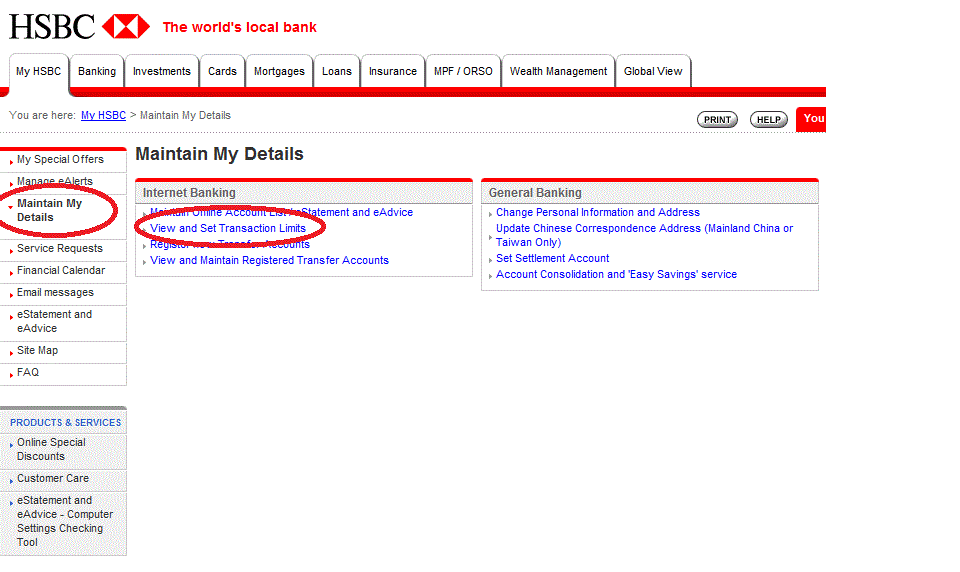
Task: Open View and Maintain Registered Transfer Accounts
Action: pyautogui.click(x=269, y=260)
